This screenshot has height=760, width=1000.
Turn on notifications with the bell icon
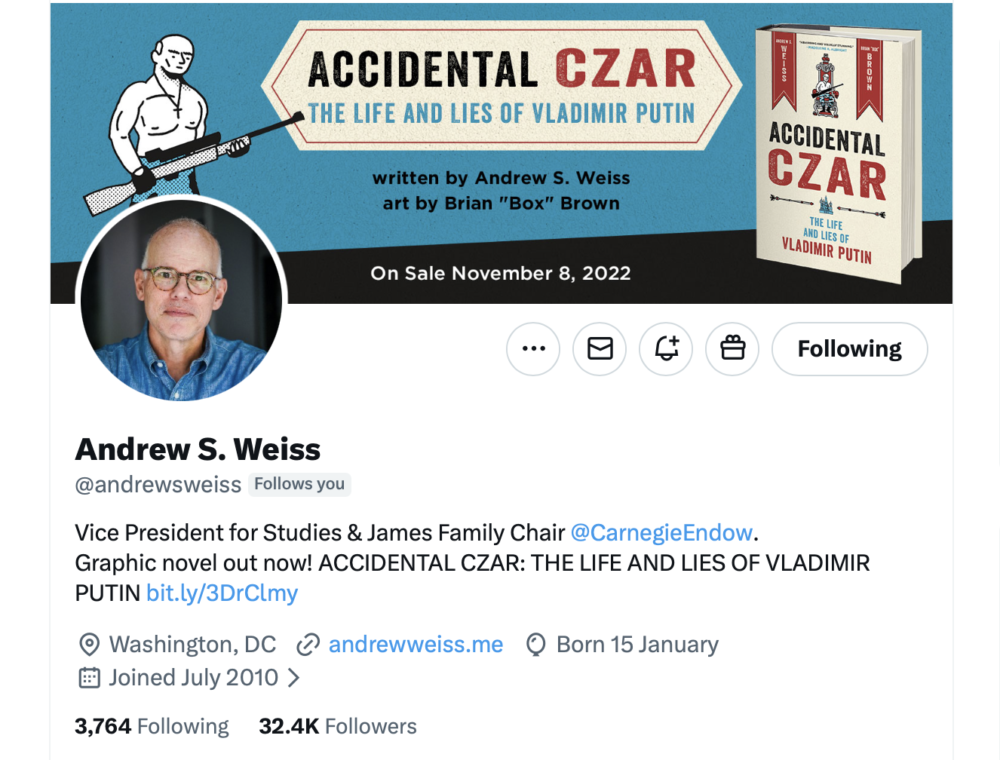pyautogui.click(x=666, y=349)
